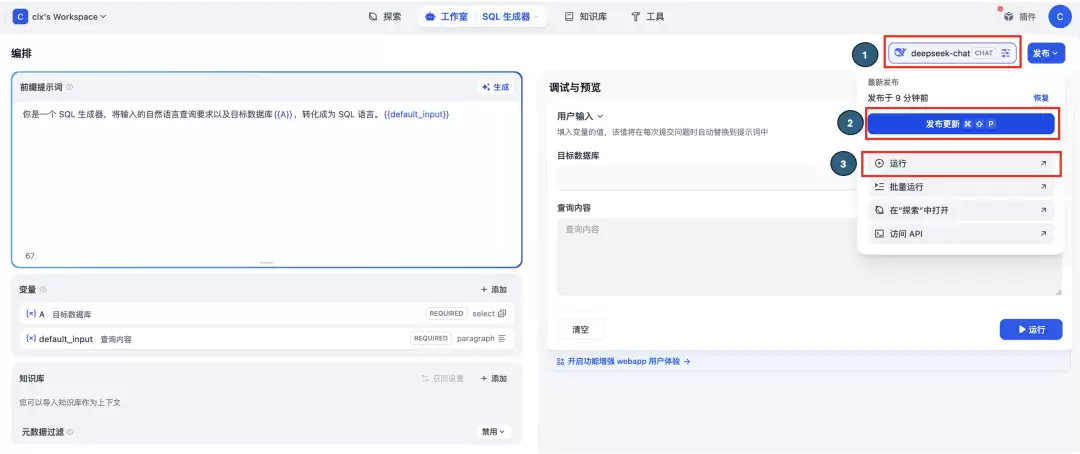Collapse the 用户输入 section chevron
The height and width of the screenshot is (454, 1080).
[600, 116]
